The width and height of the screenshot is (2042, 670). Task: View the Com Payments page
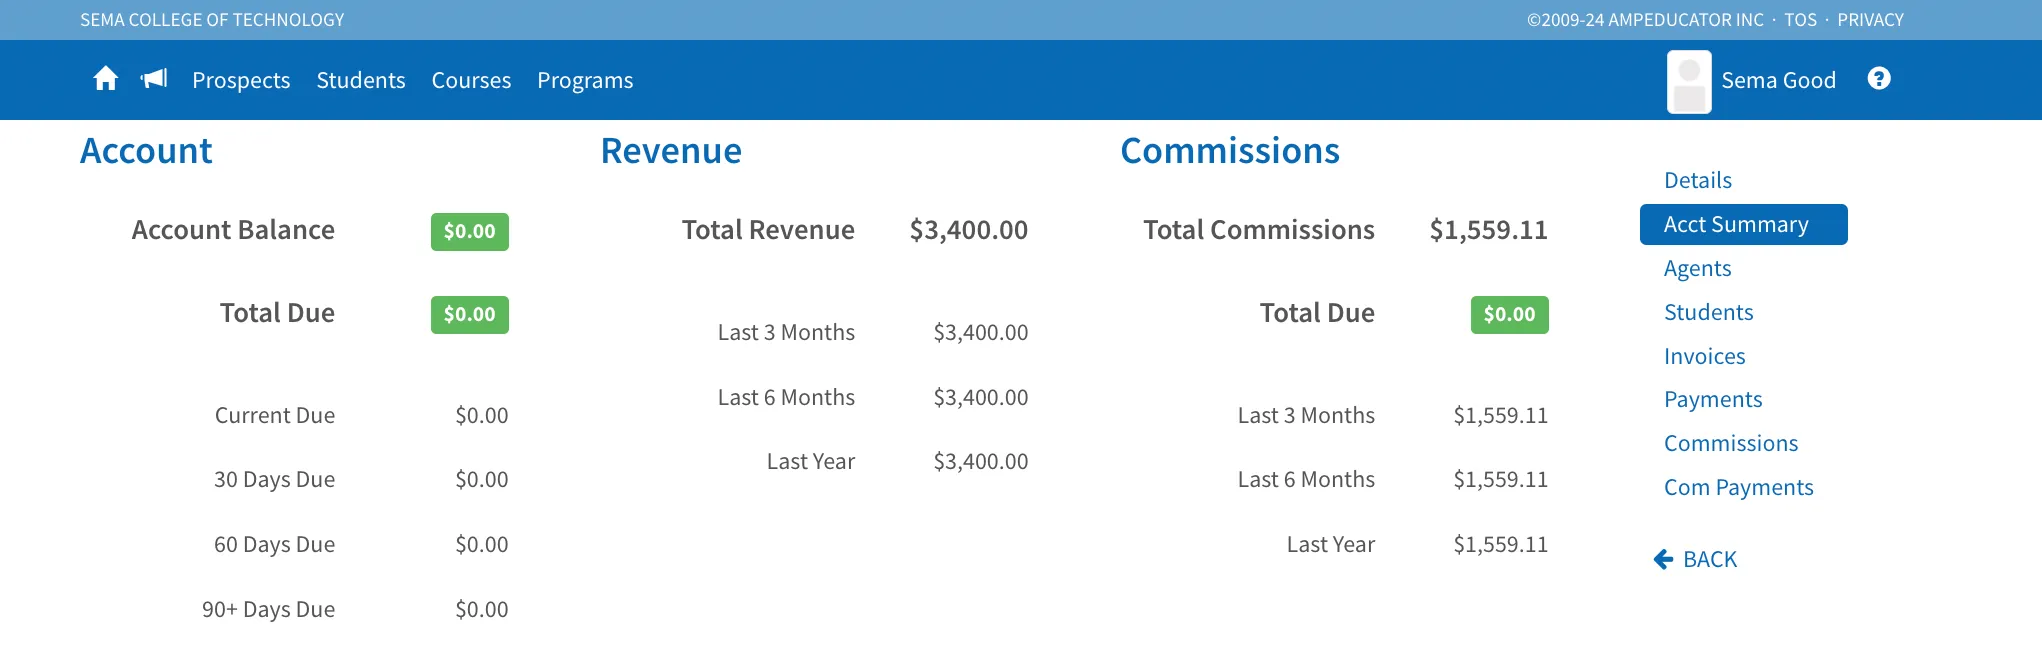pyautogui.click(x=1738, y=487)
